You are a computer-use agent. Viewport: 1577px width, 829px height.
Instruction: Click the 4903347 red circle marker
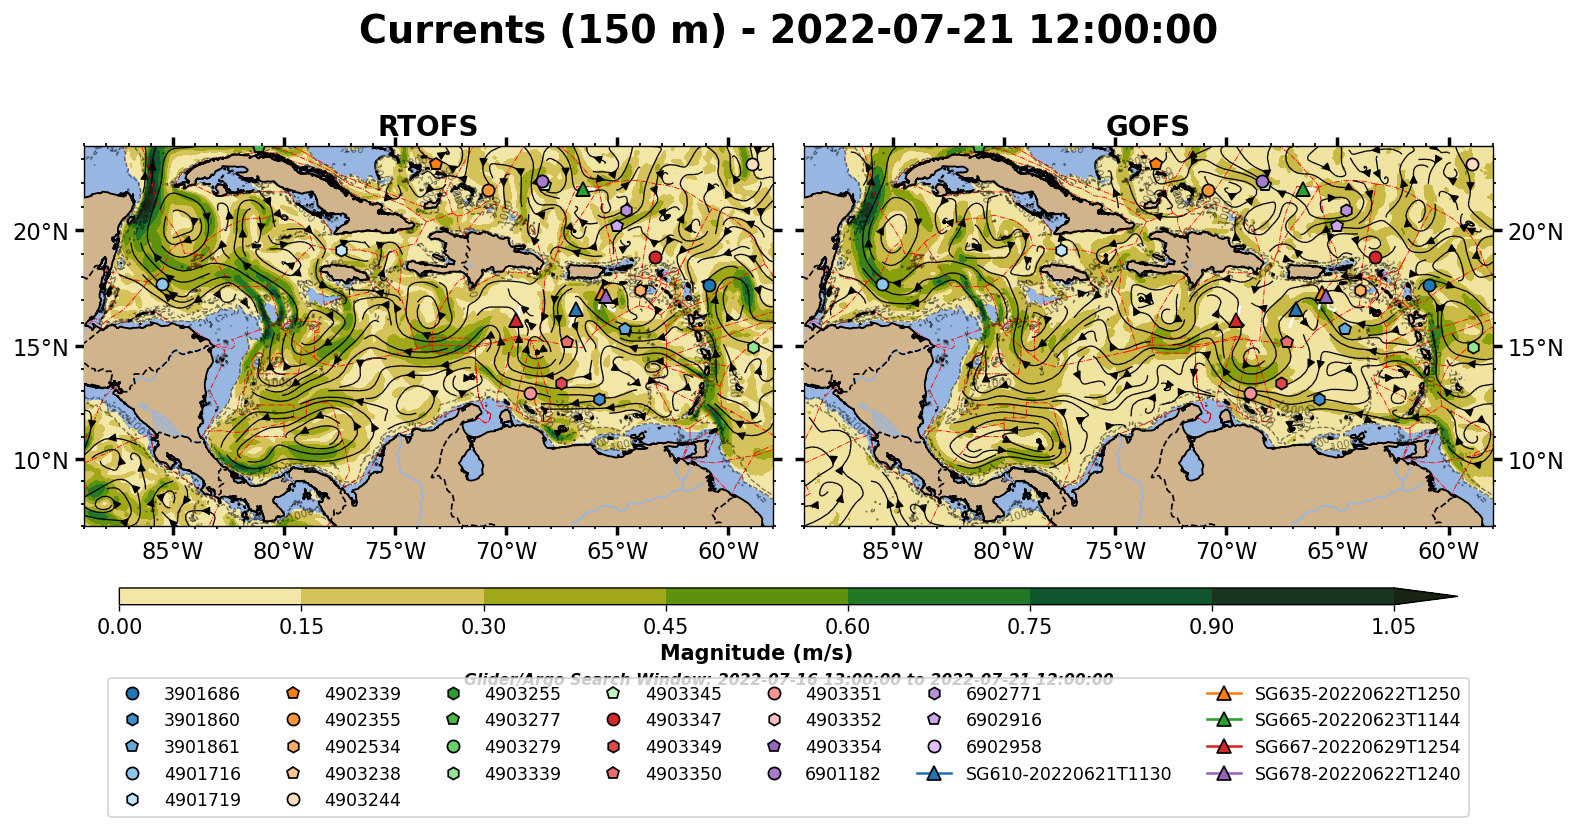(x=613, y=720)
